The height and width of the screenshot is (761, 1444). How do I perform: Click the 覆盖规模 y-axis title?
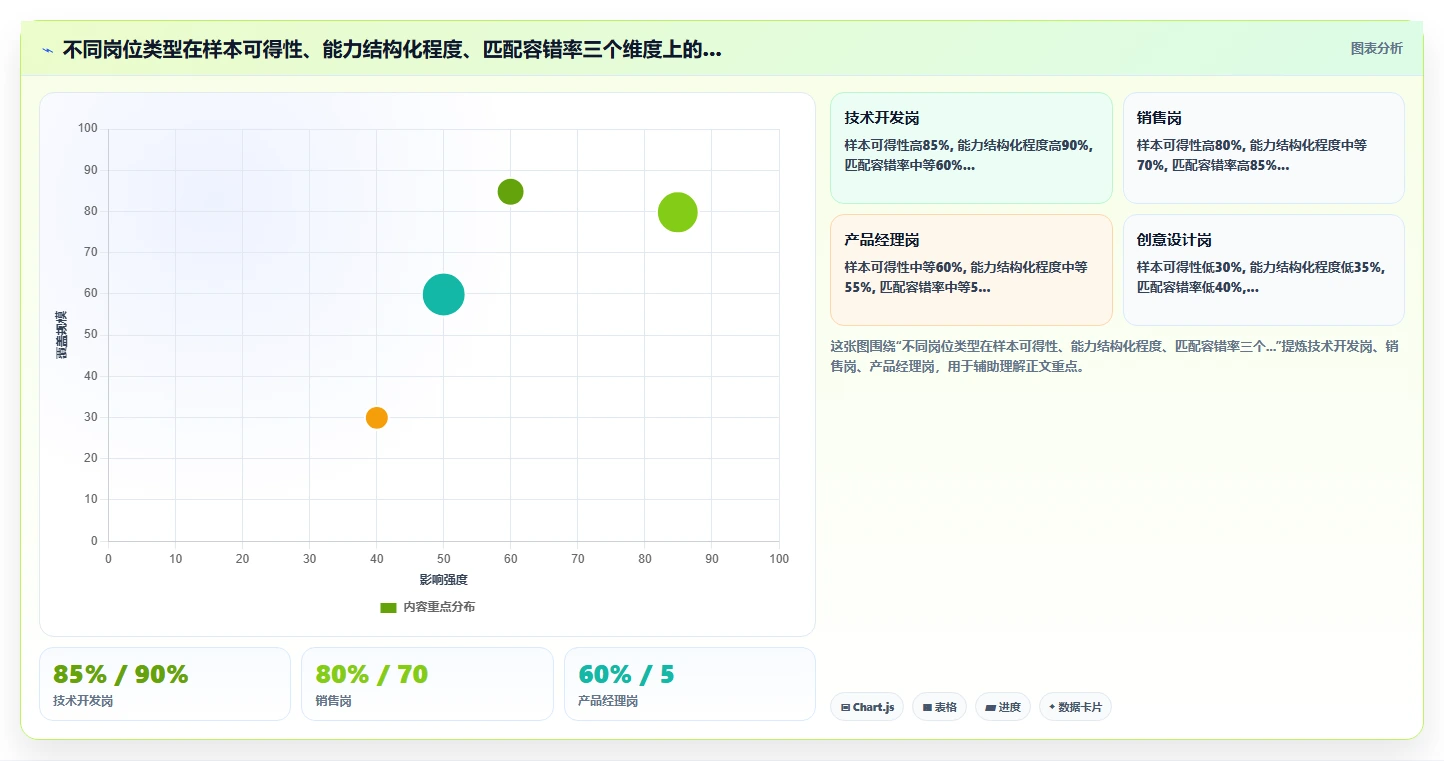62,334
